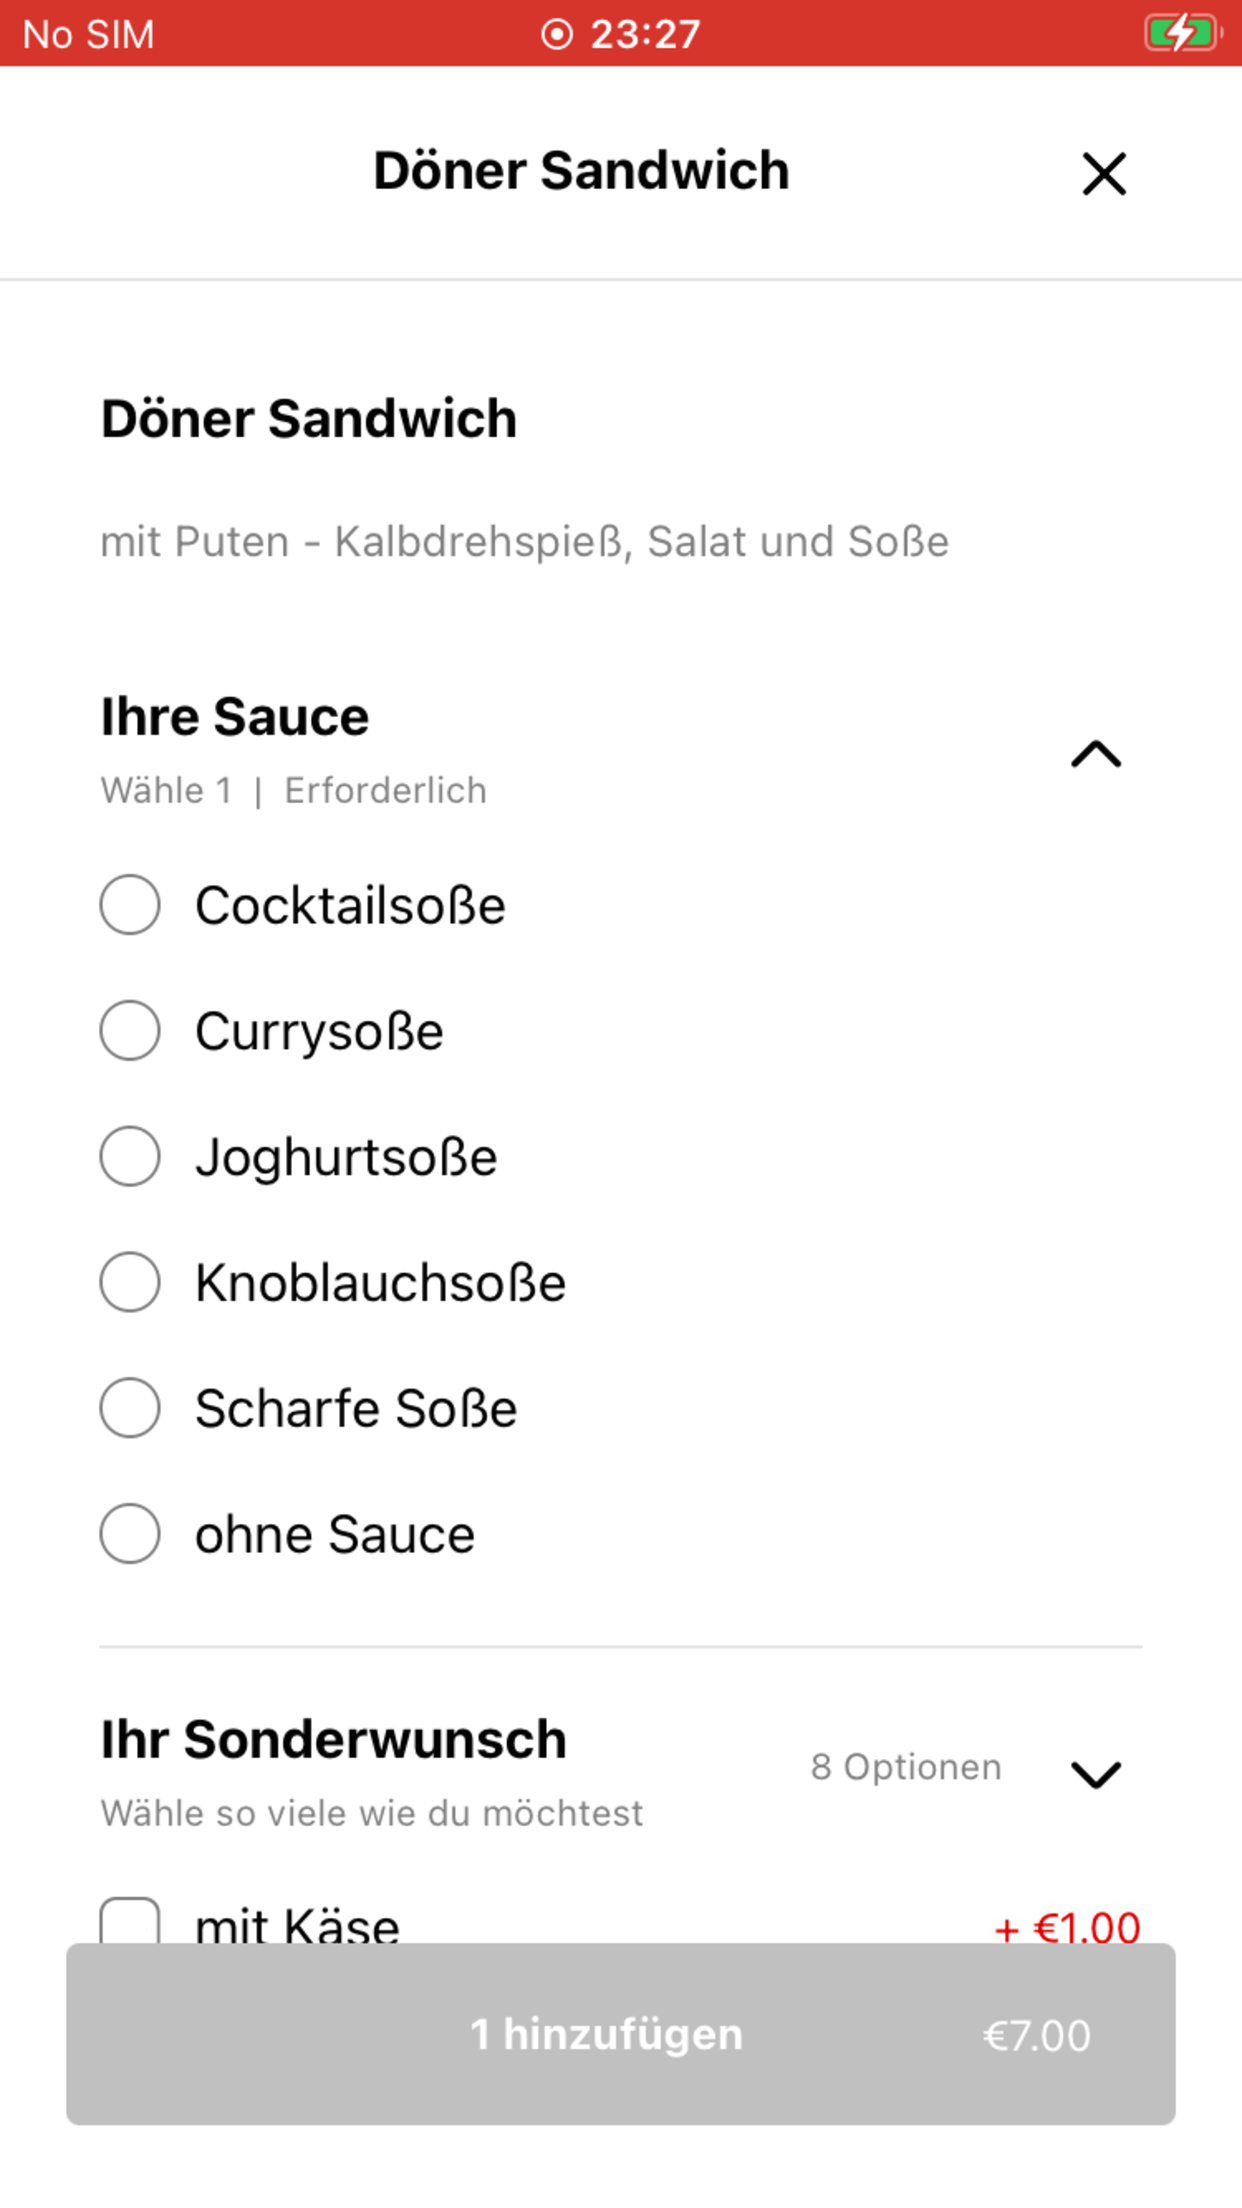The image size is (1242, 2208).
Task: Tap the 23:27 clock in status bar
Action: click(646, 34)
